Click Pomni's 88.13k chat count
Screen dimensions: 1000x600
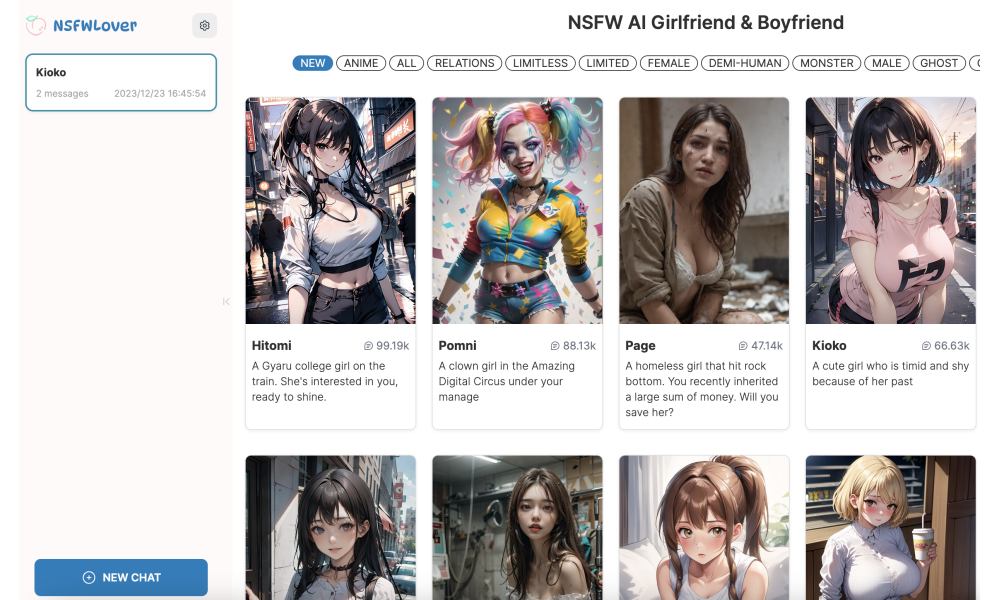tap(579, 346)
